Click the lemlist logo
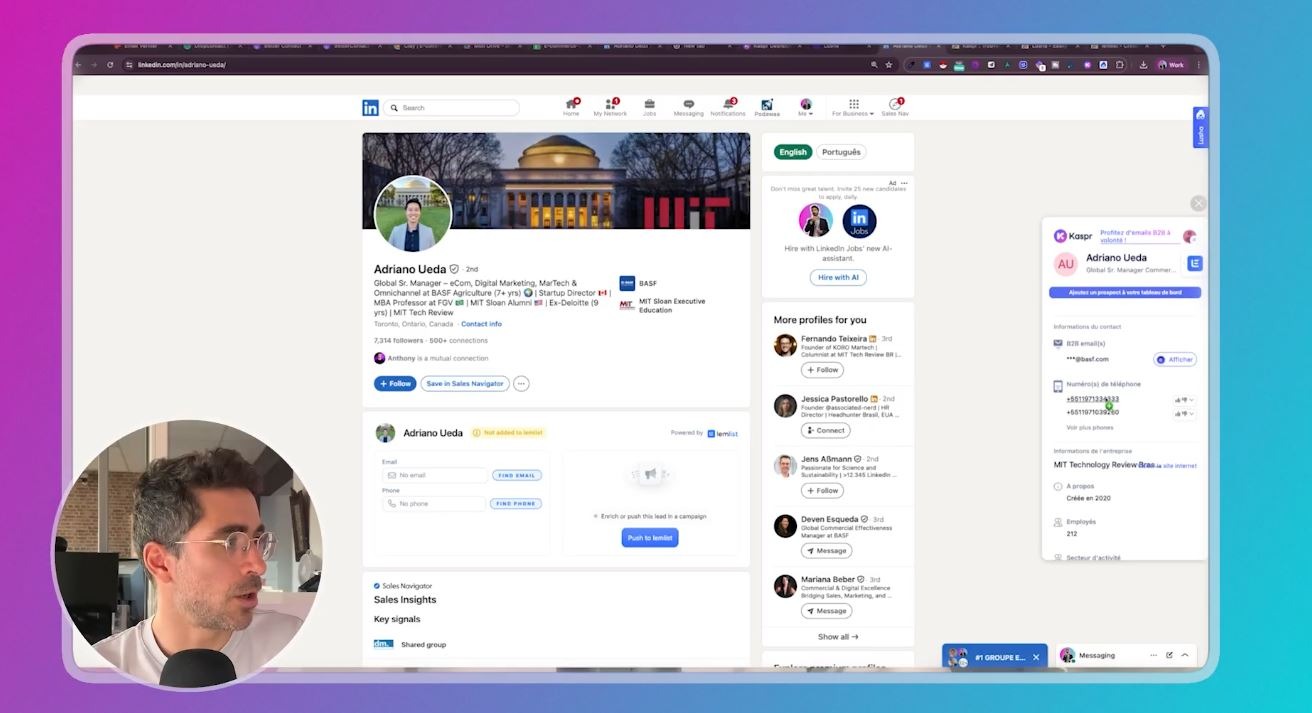 coord(722,433)
